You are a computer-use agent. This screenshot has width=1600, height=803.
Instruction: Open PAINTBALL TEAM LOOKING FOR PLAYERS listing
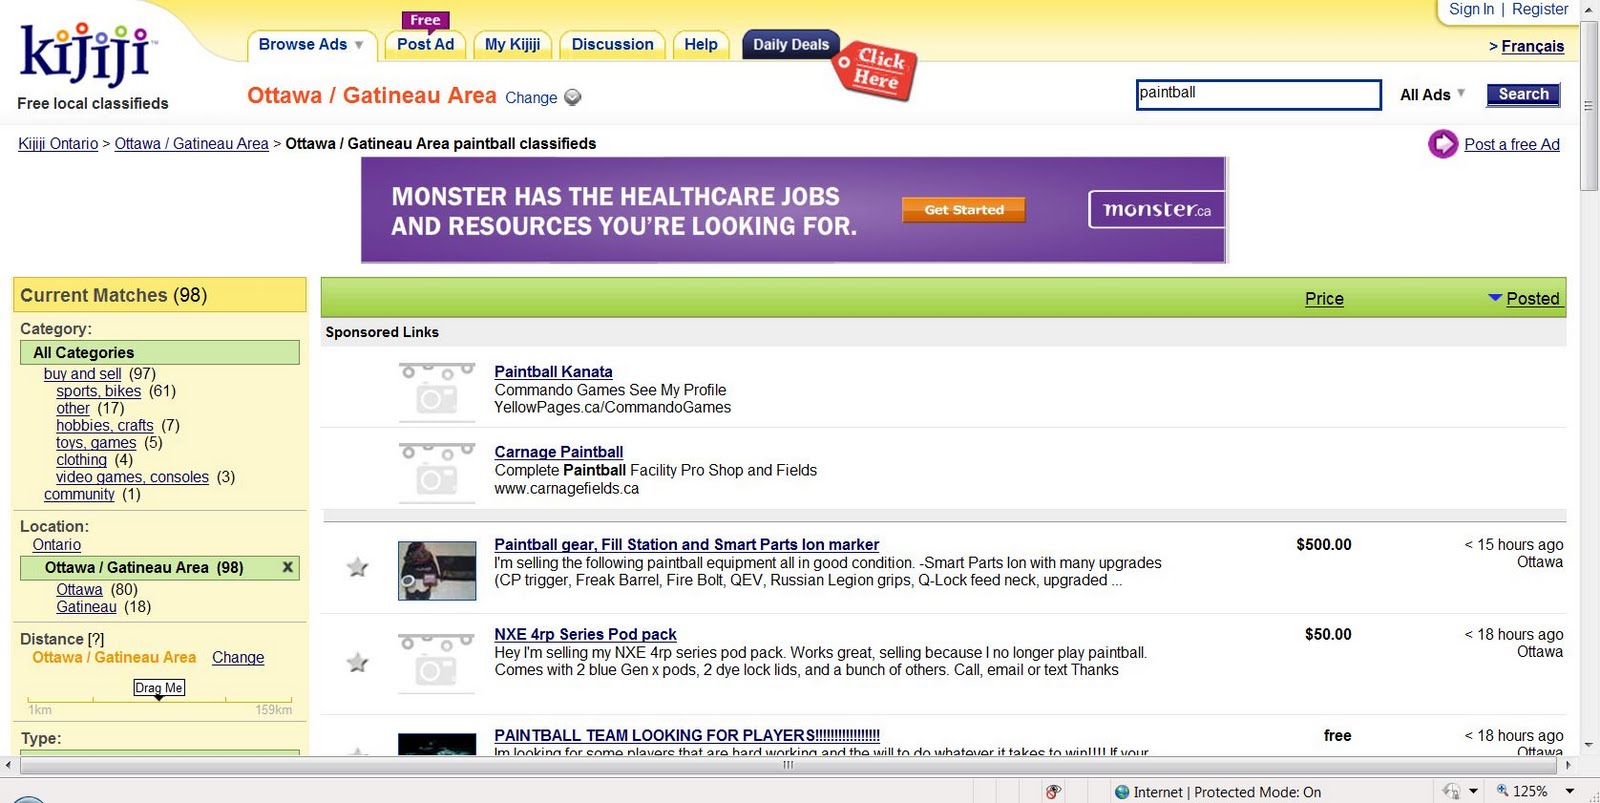coord(687,735)
